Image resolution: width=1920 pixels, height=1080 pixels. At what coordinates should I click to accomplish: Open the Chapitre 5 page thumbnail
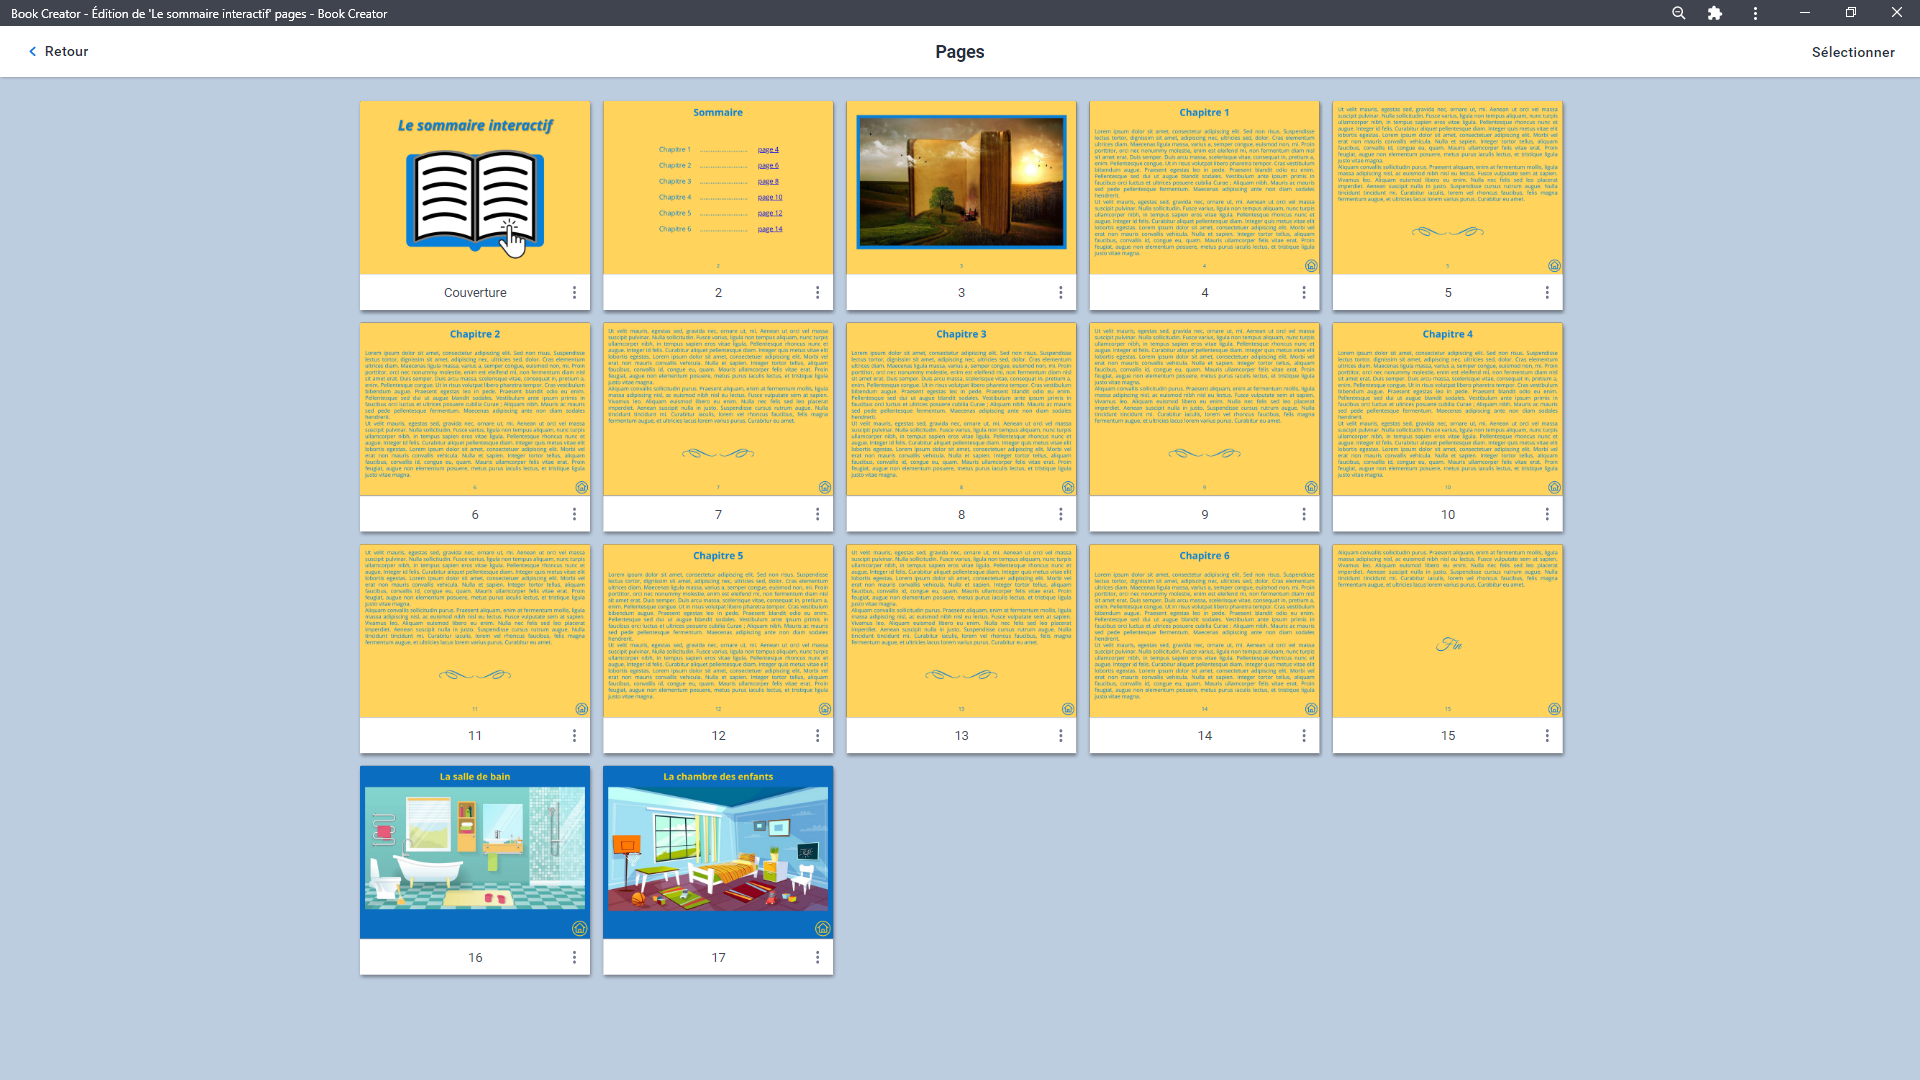coord(718,630)
